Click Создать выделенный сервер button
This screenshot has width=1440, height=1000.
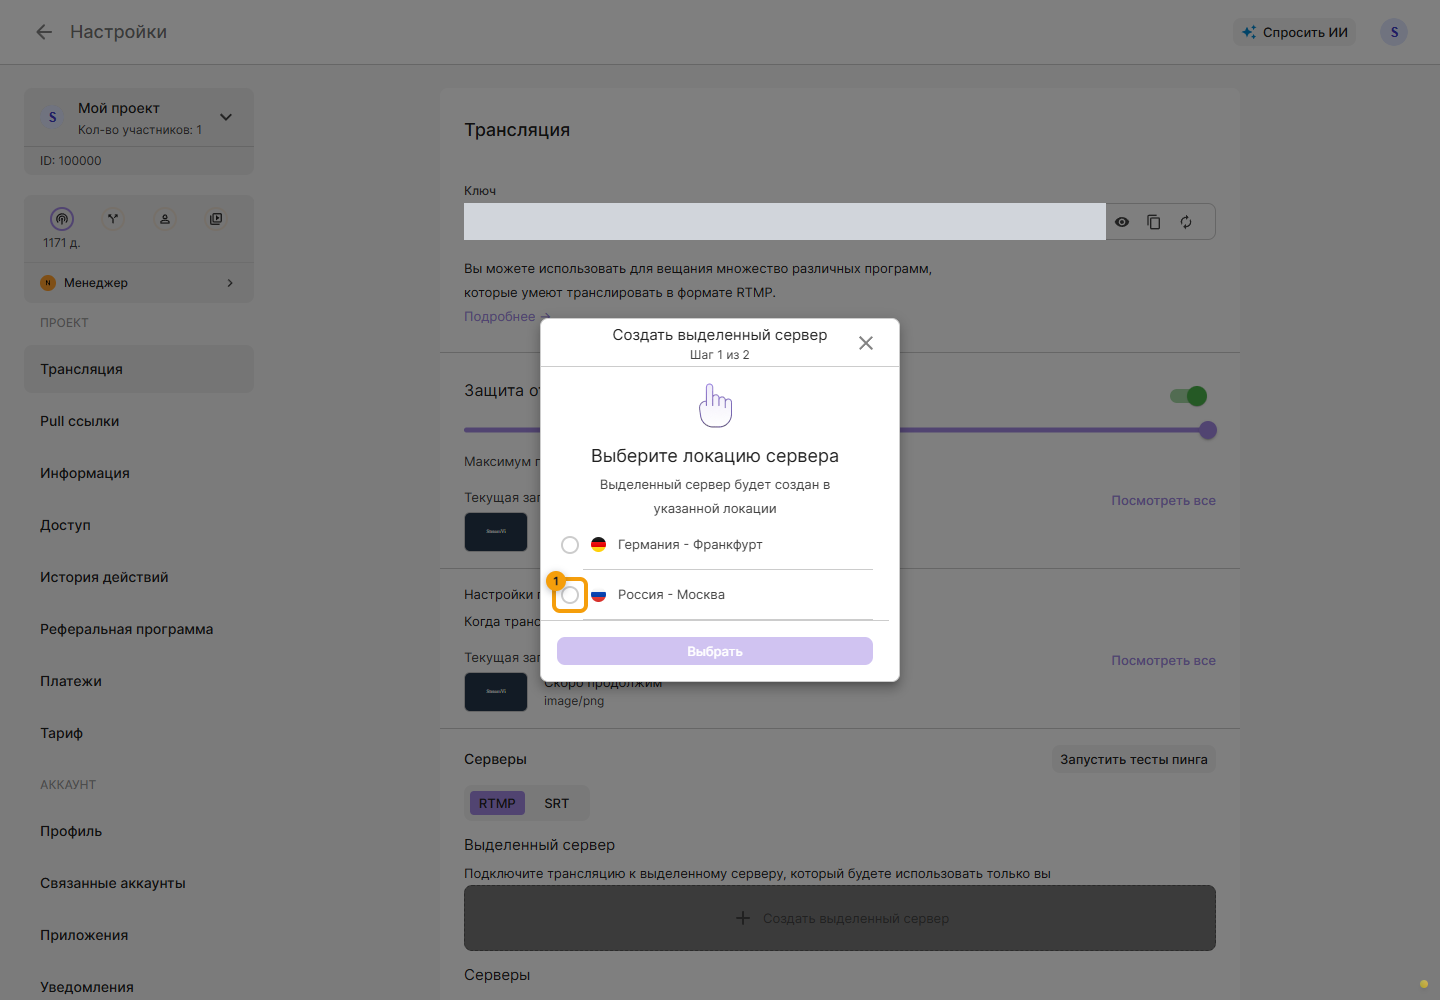coord(840,918)
